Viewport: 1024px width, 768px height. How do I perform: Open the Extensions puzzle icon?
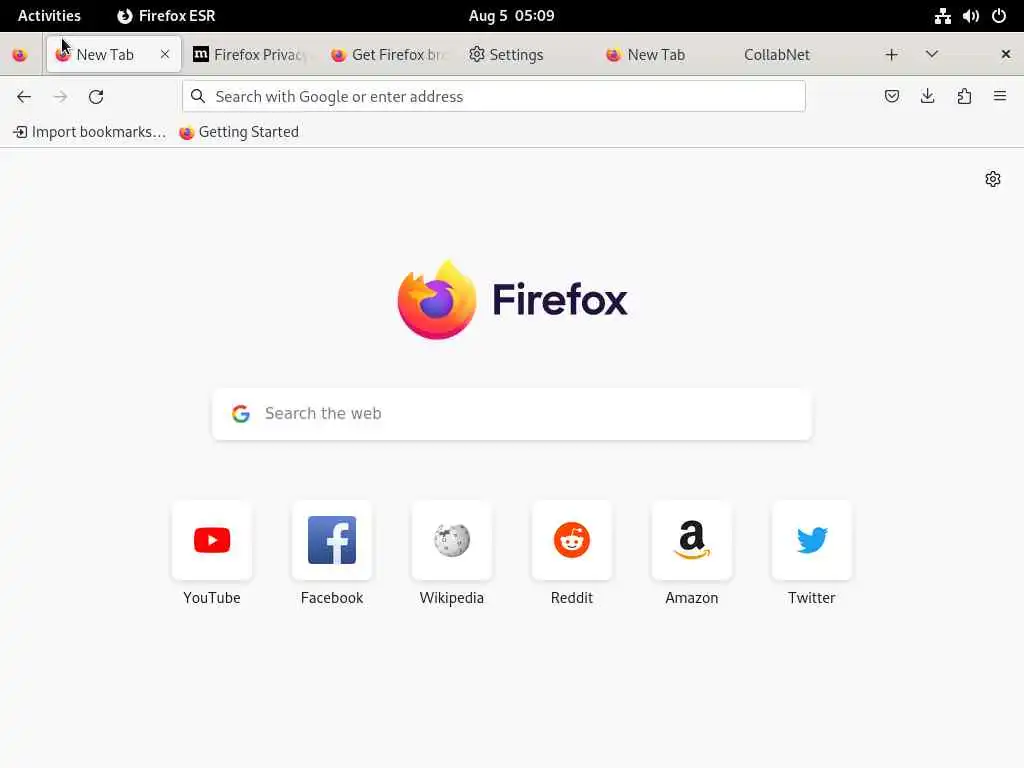point(964,96)
